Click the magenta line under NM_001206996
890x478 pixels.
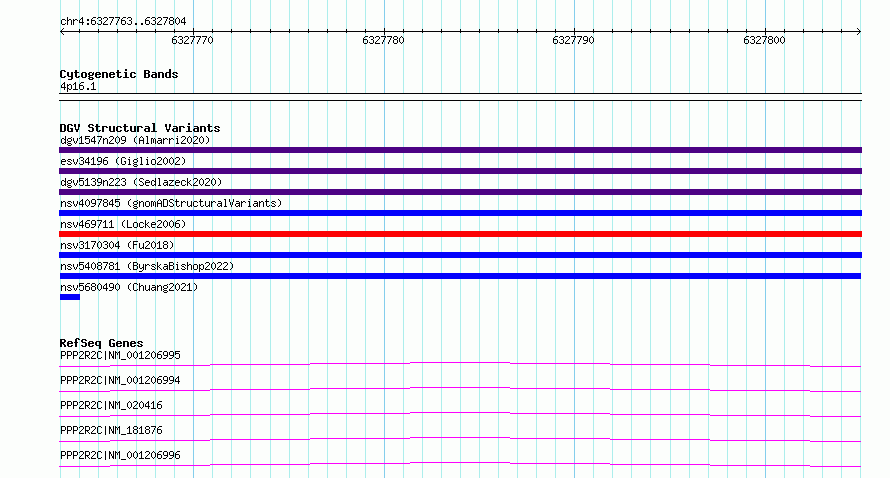pyautogui.click(x=460, y=464)
